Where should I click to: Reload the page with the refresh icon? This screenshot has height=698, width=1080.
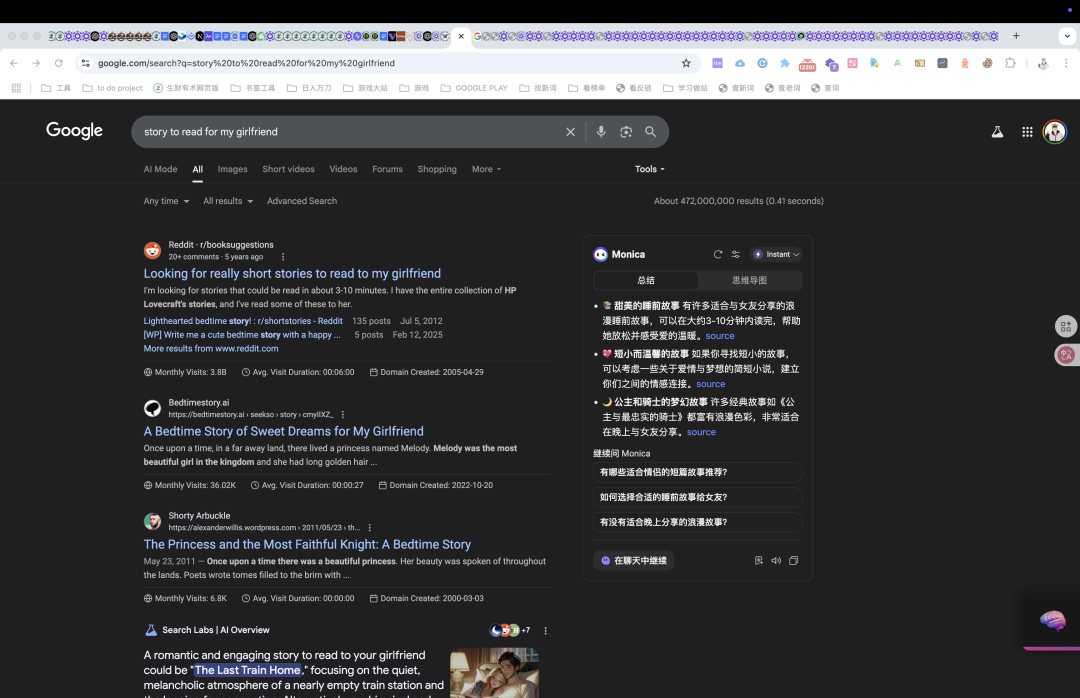[59, 63]
